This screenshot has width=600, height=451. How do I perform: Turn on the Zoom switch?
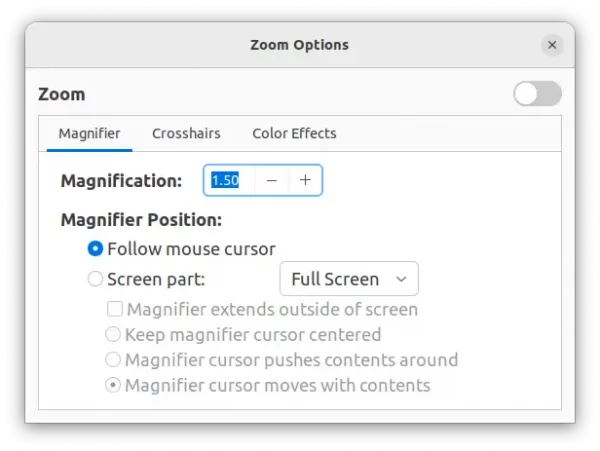(537, 94)
